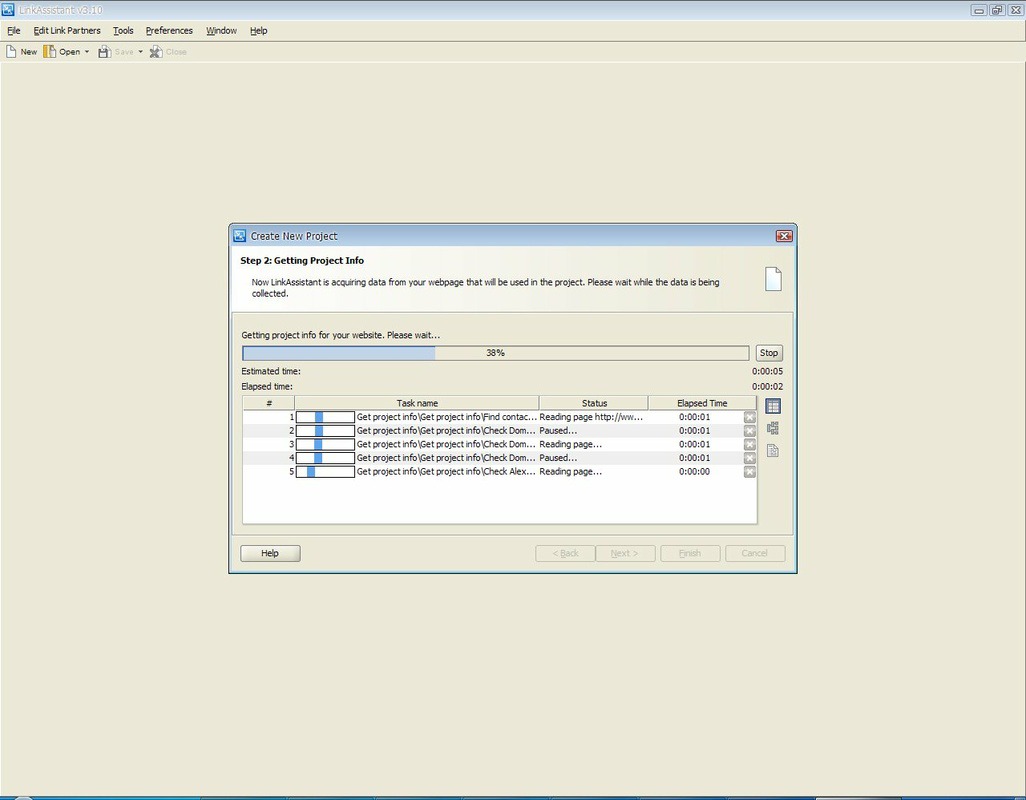The image size is (1026, 800).
Task: Click the LinkAssistant app icon in title bar
Action: tap(8, 10)
